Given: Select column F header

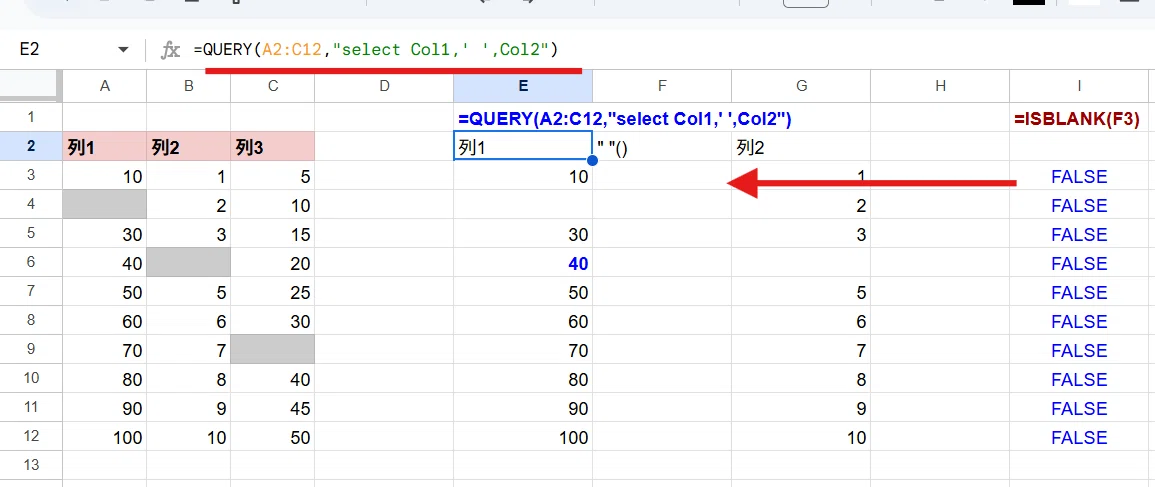Looking at the screenshot, I should click(x=662, y=86).
